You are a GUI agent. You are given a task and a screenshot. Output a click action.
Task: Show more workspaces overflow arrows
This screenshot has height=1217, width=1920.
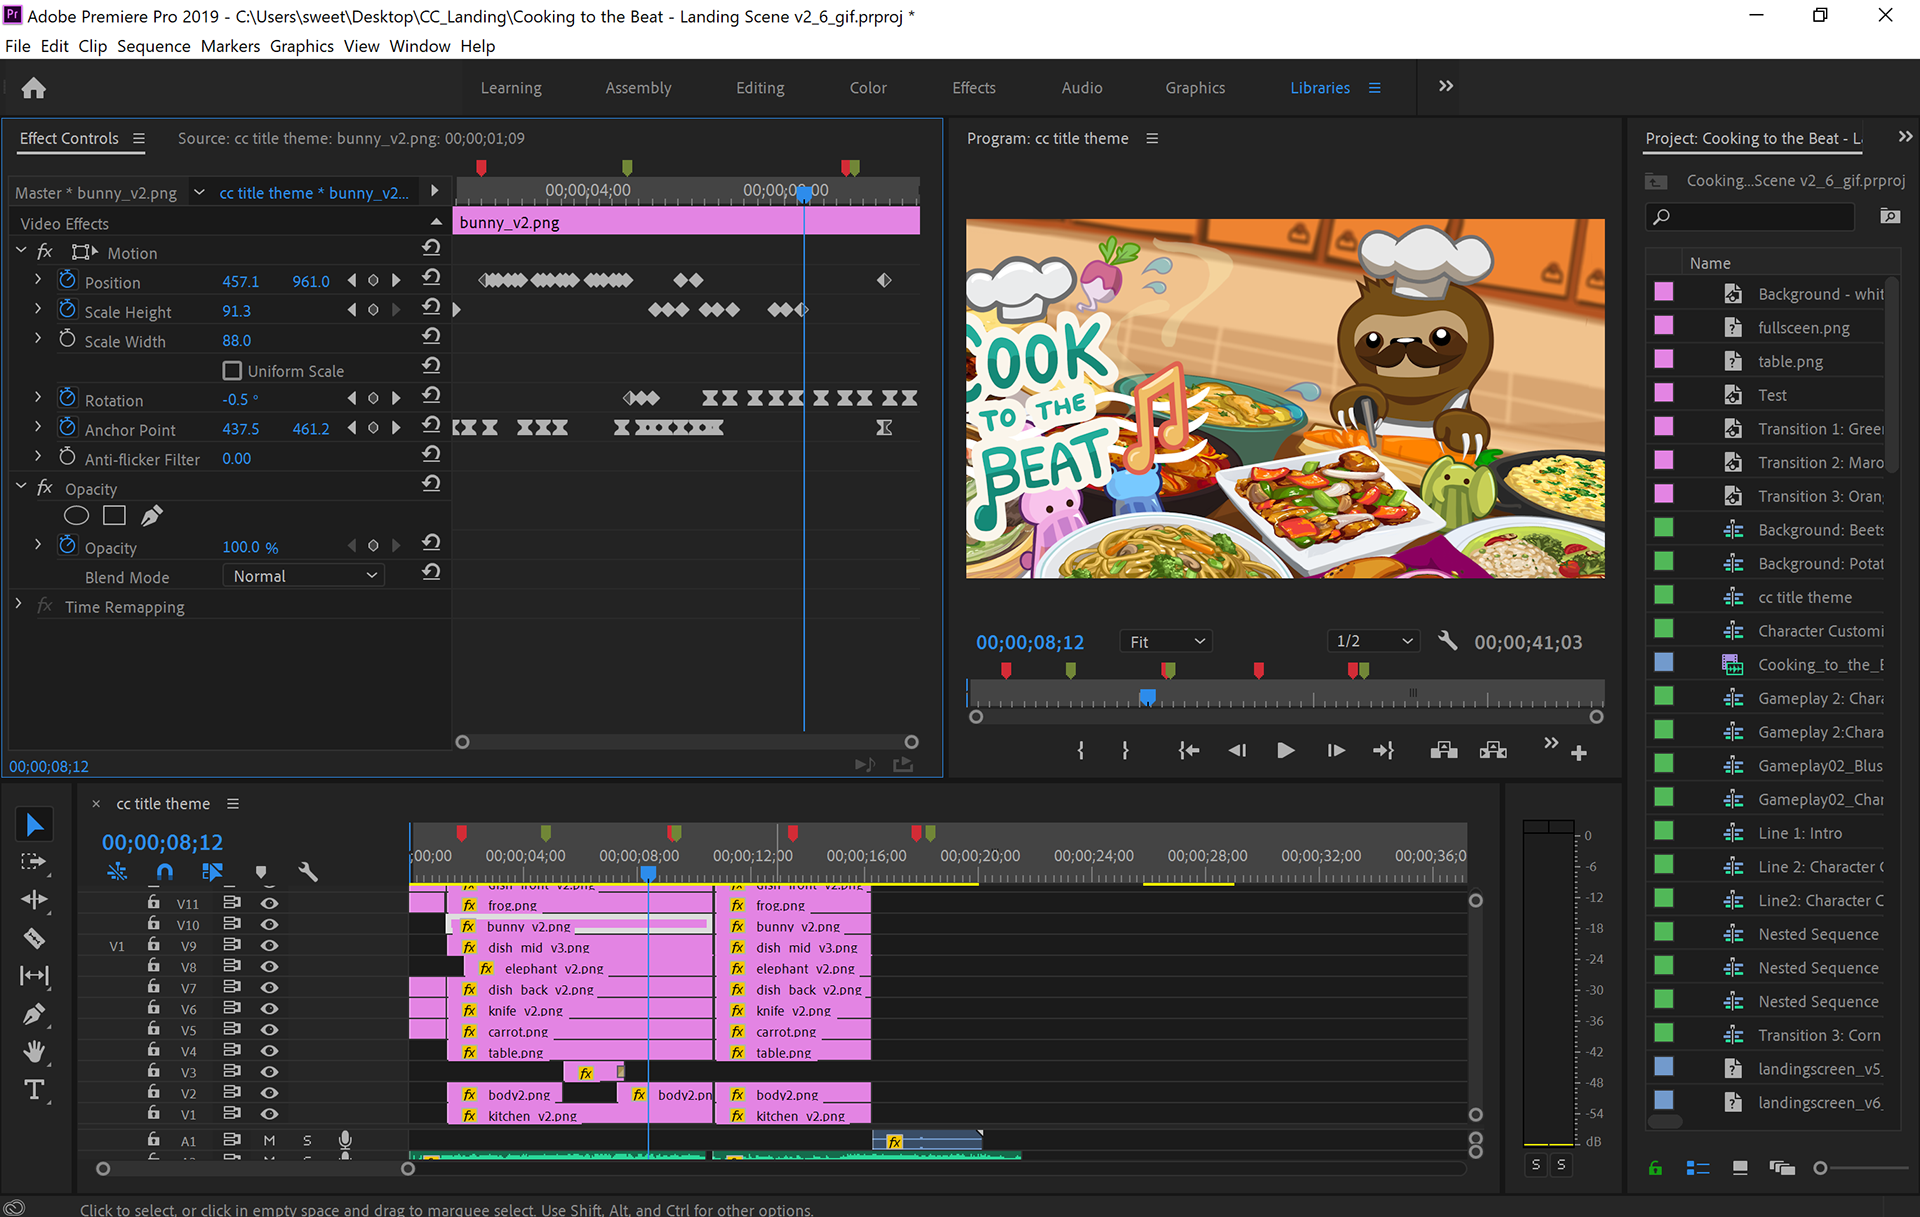(x=1446, y=86)
